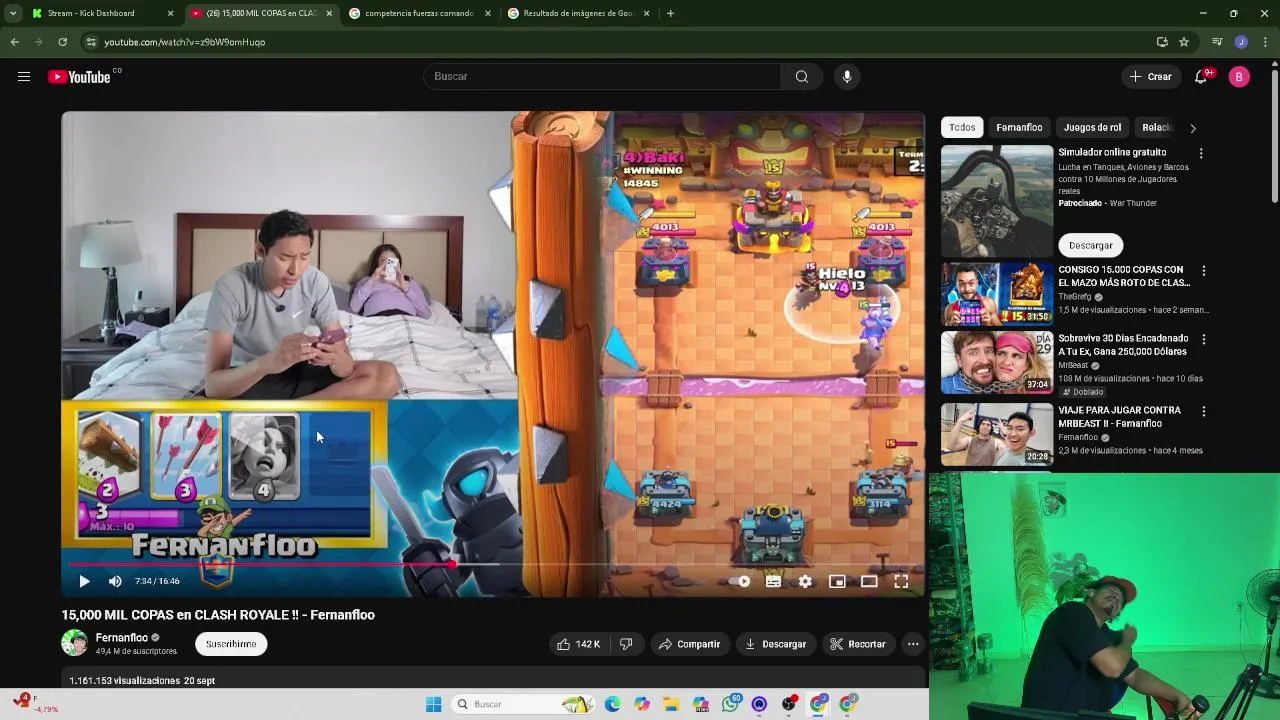Click the search magnifier button
The height and width of the screenshot is (720, 1280).
coord(801,77)
